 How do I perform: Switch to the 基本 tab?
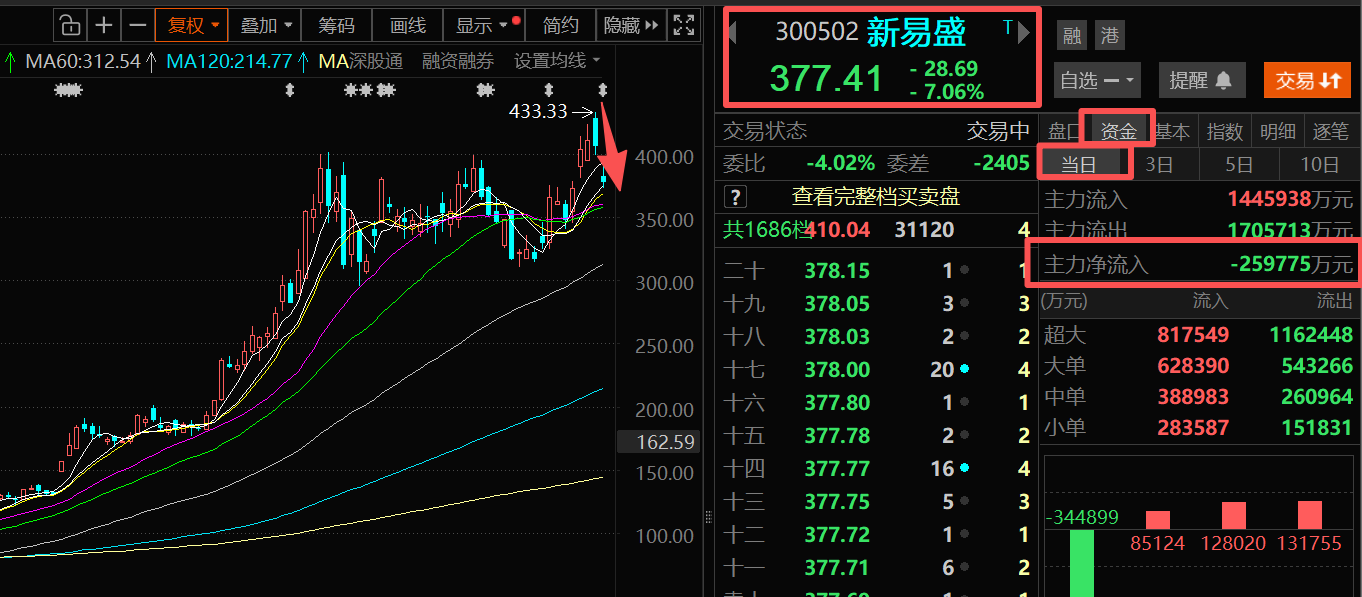pyautogui.click(x=1173, y=131)
